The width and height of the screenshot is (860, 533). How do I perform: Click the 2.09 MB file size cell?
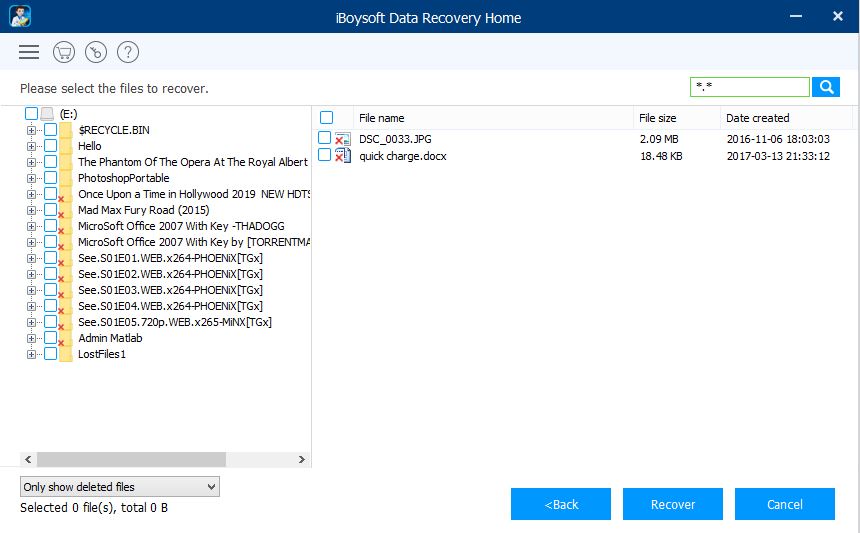tap(659, 139)
